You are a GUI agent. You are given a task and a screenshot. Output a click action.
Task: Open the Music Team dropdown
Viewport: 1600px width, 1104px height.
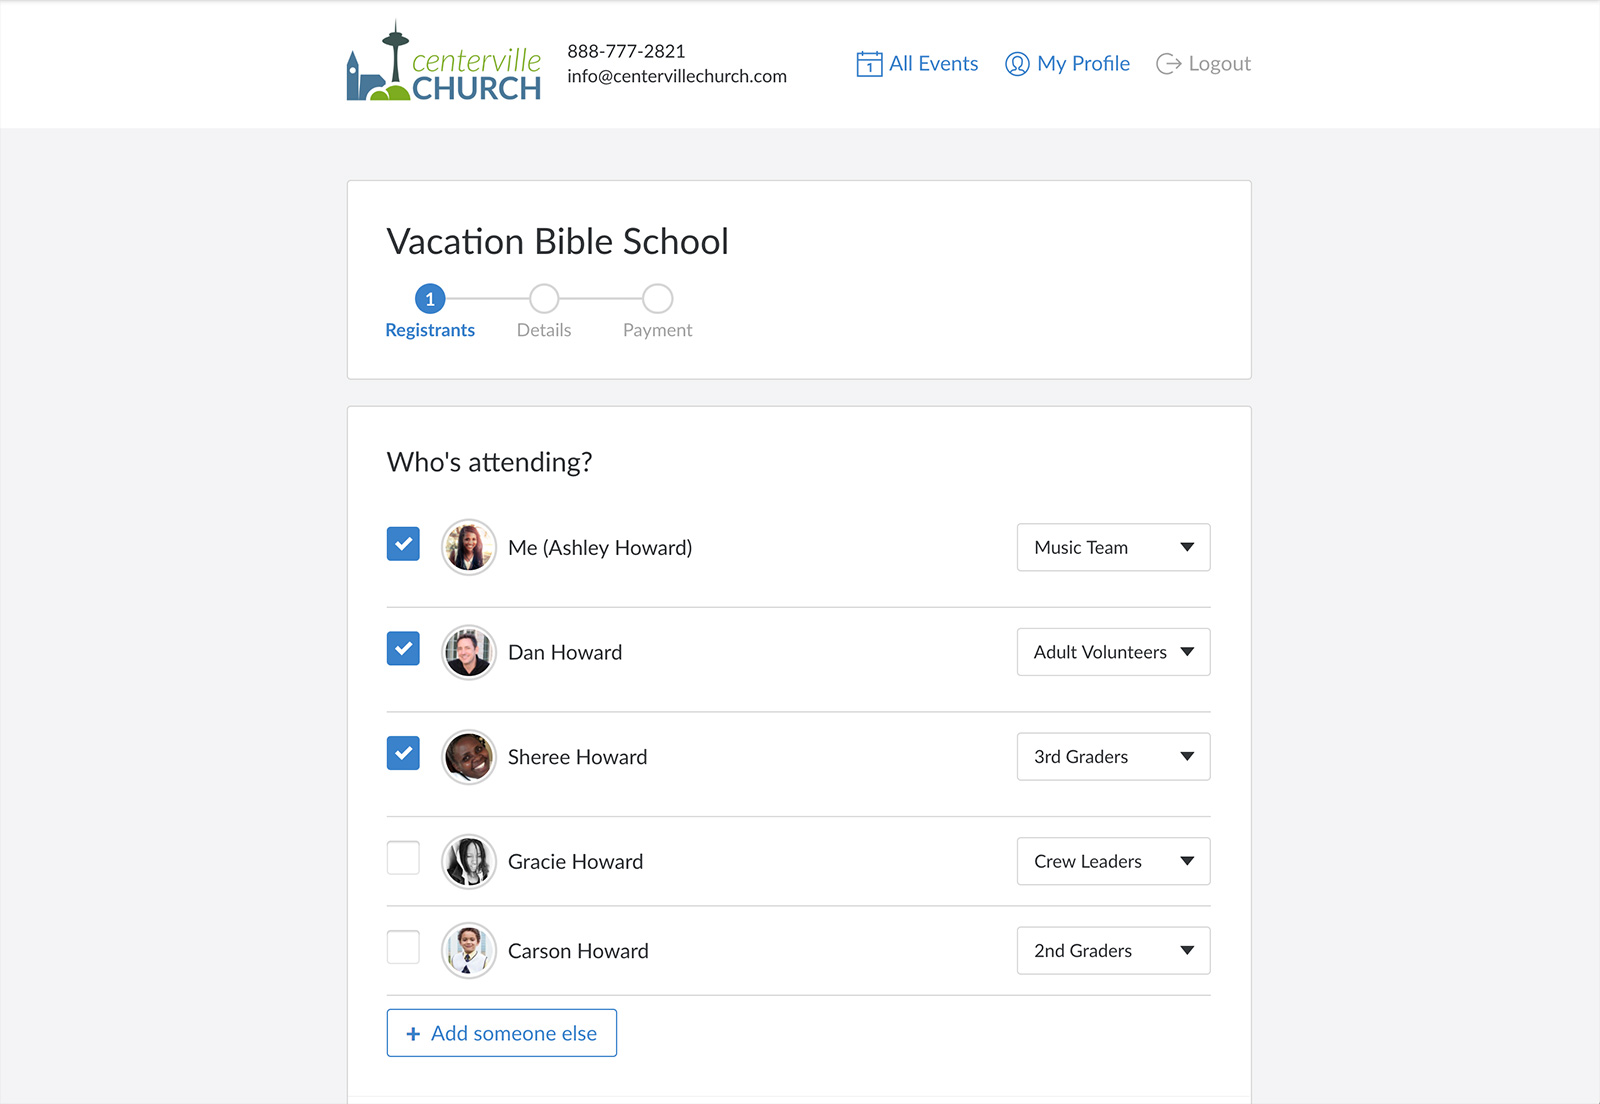pos(1113,547)
